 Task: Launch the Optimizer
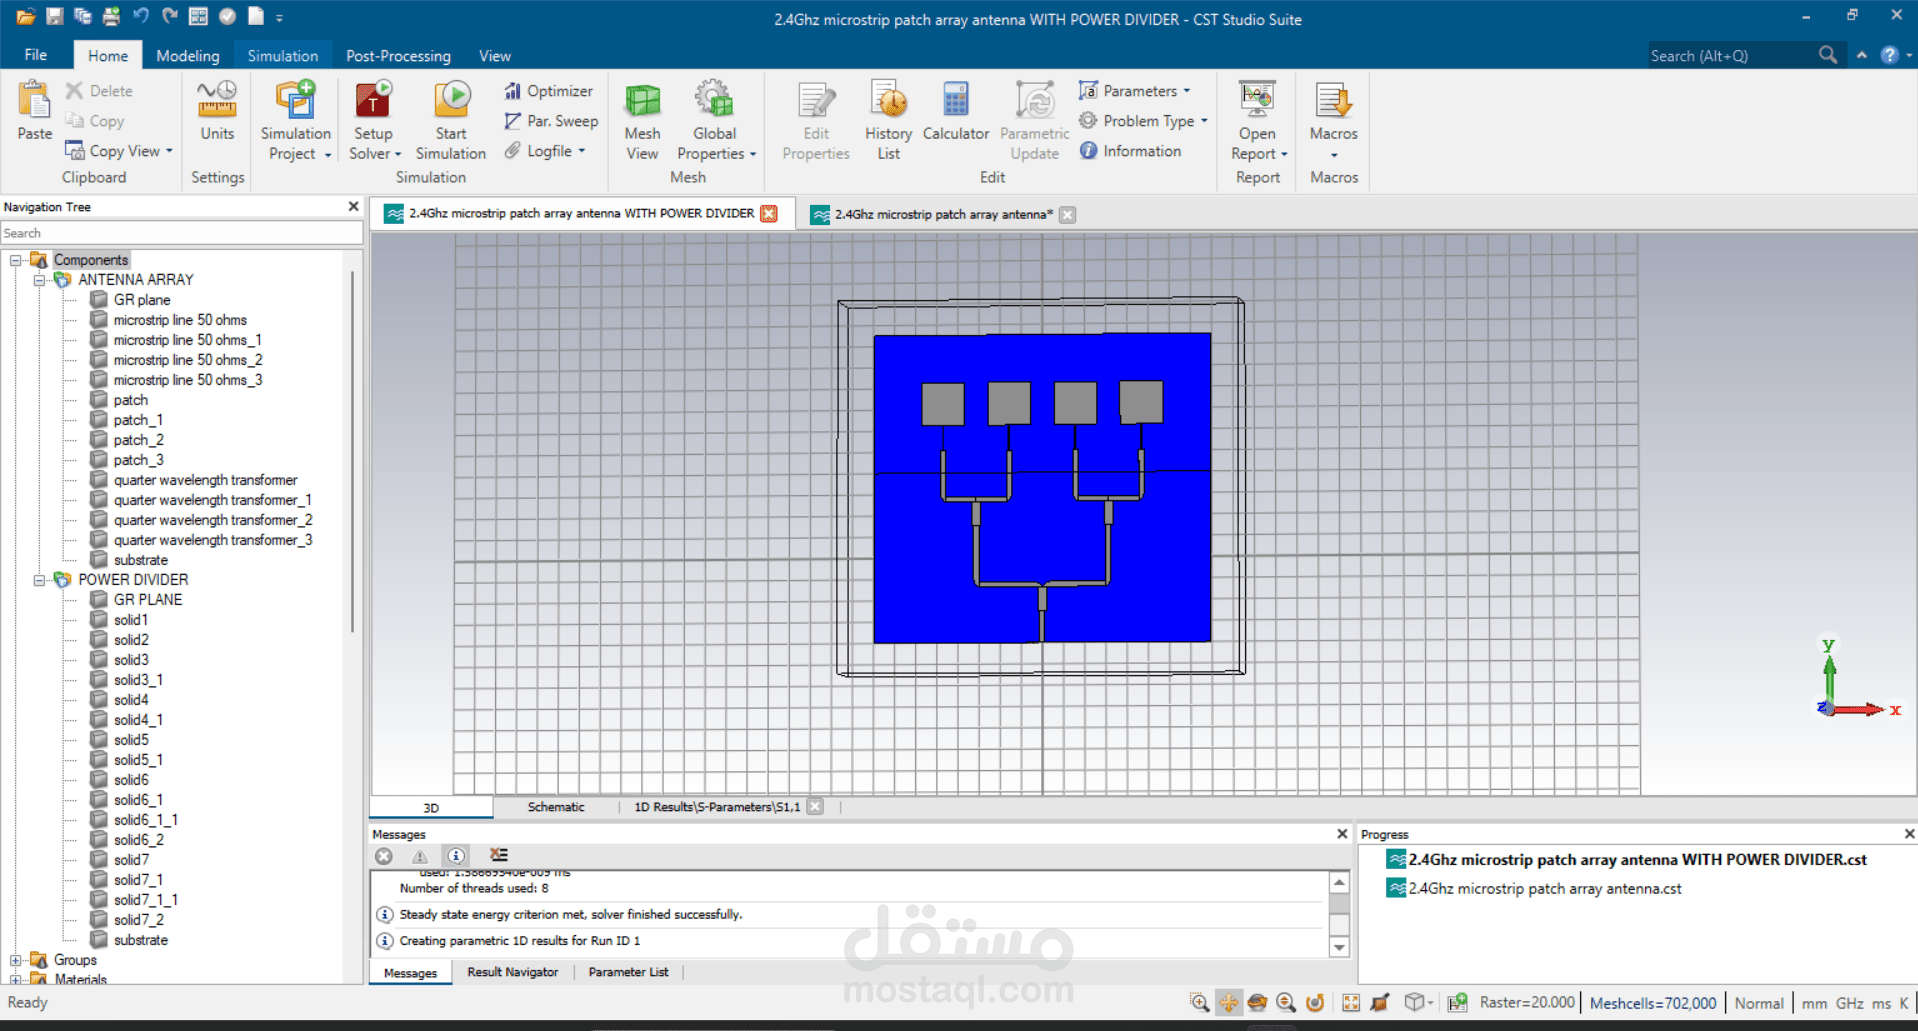[549, 90]
